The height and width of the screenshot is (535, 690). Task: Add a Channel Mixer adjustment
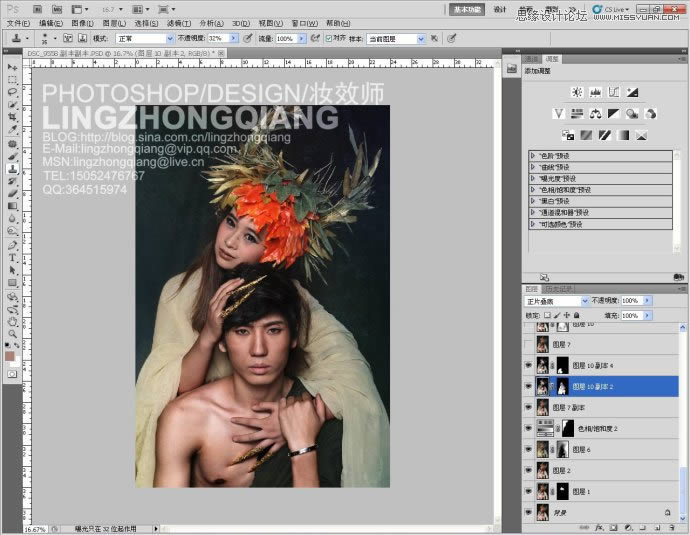650,114
